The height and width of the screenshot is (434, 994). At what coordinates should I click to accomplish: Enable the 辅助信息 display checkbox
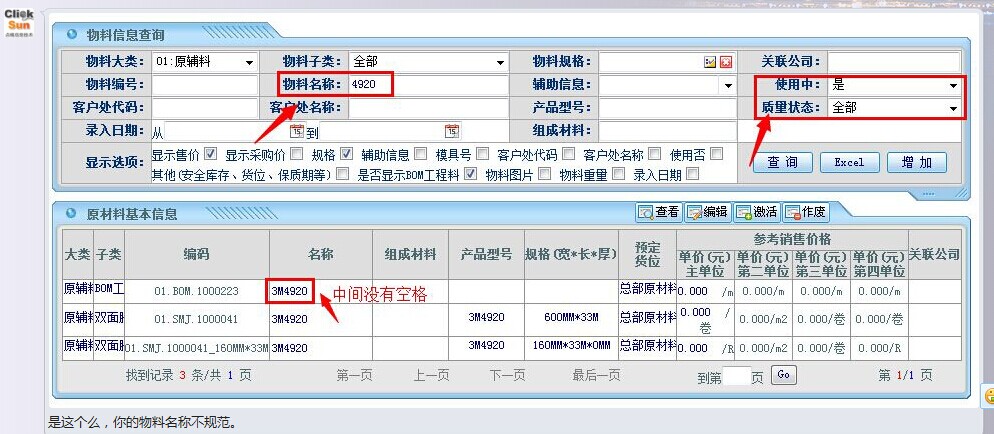pyautogui.click(x=420, y=153)
